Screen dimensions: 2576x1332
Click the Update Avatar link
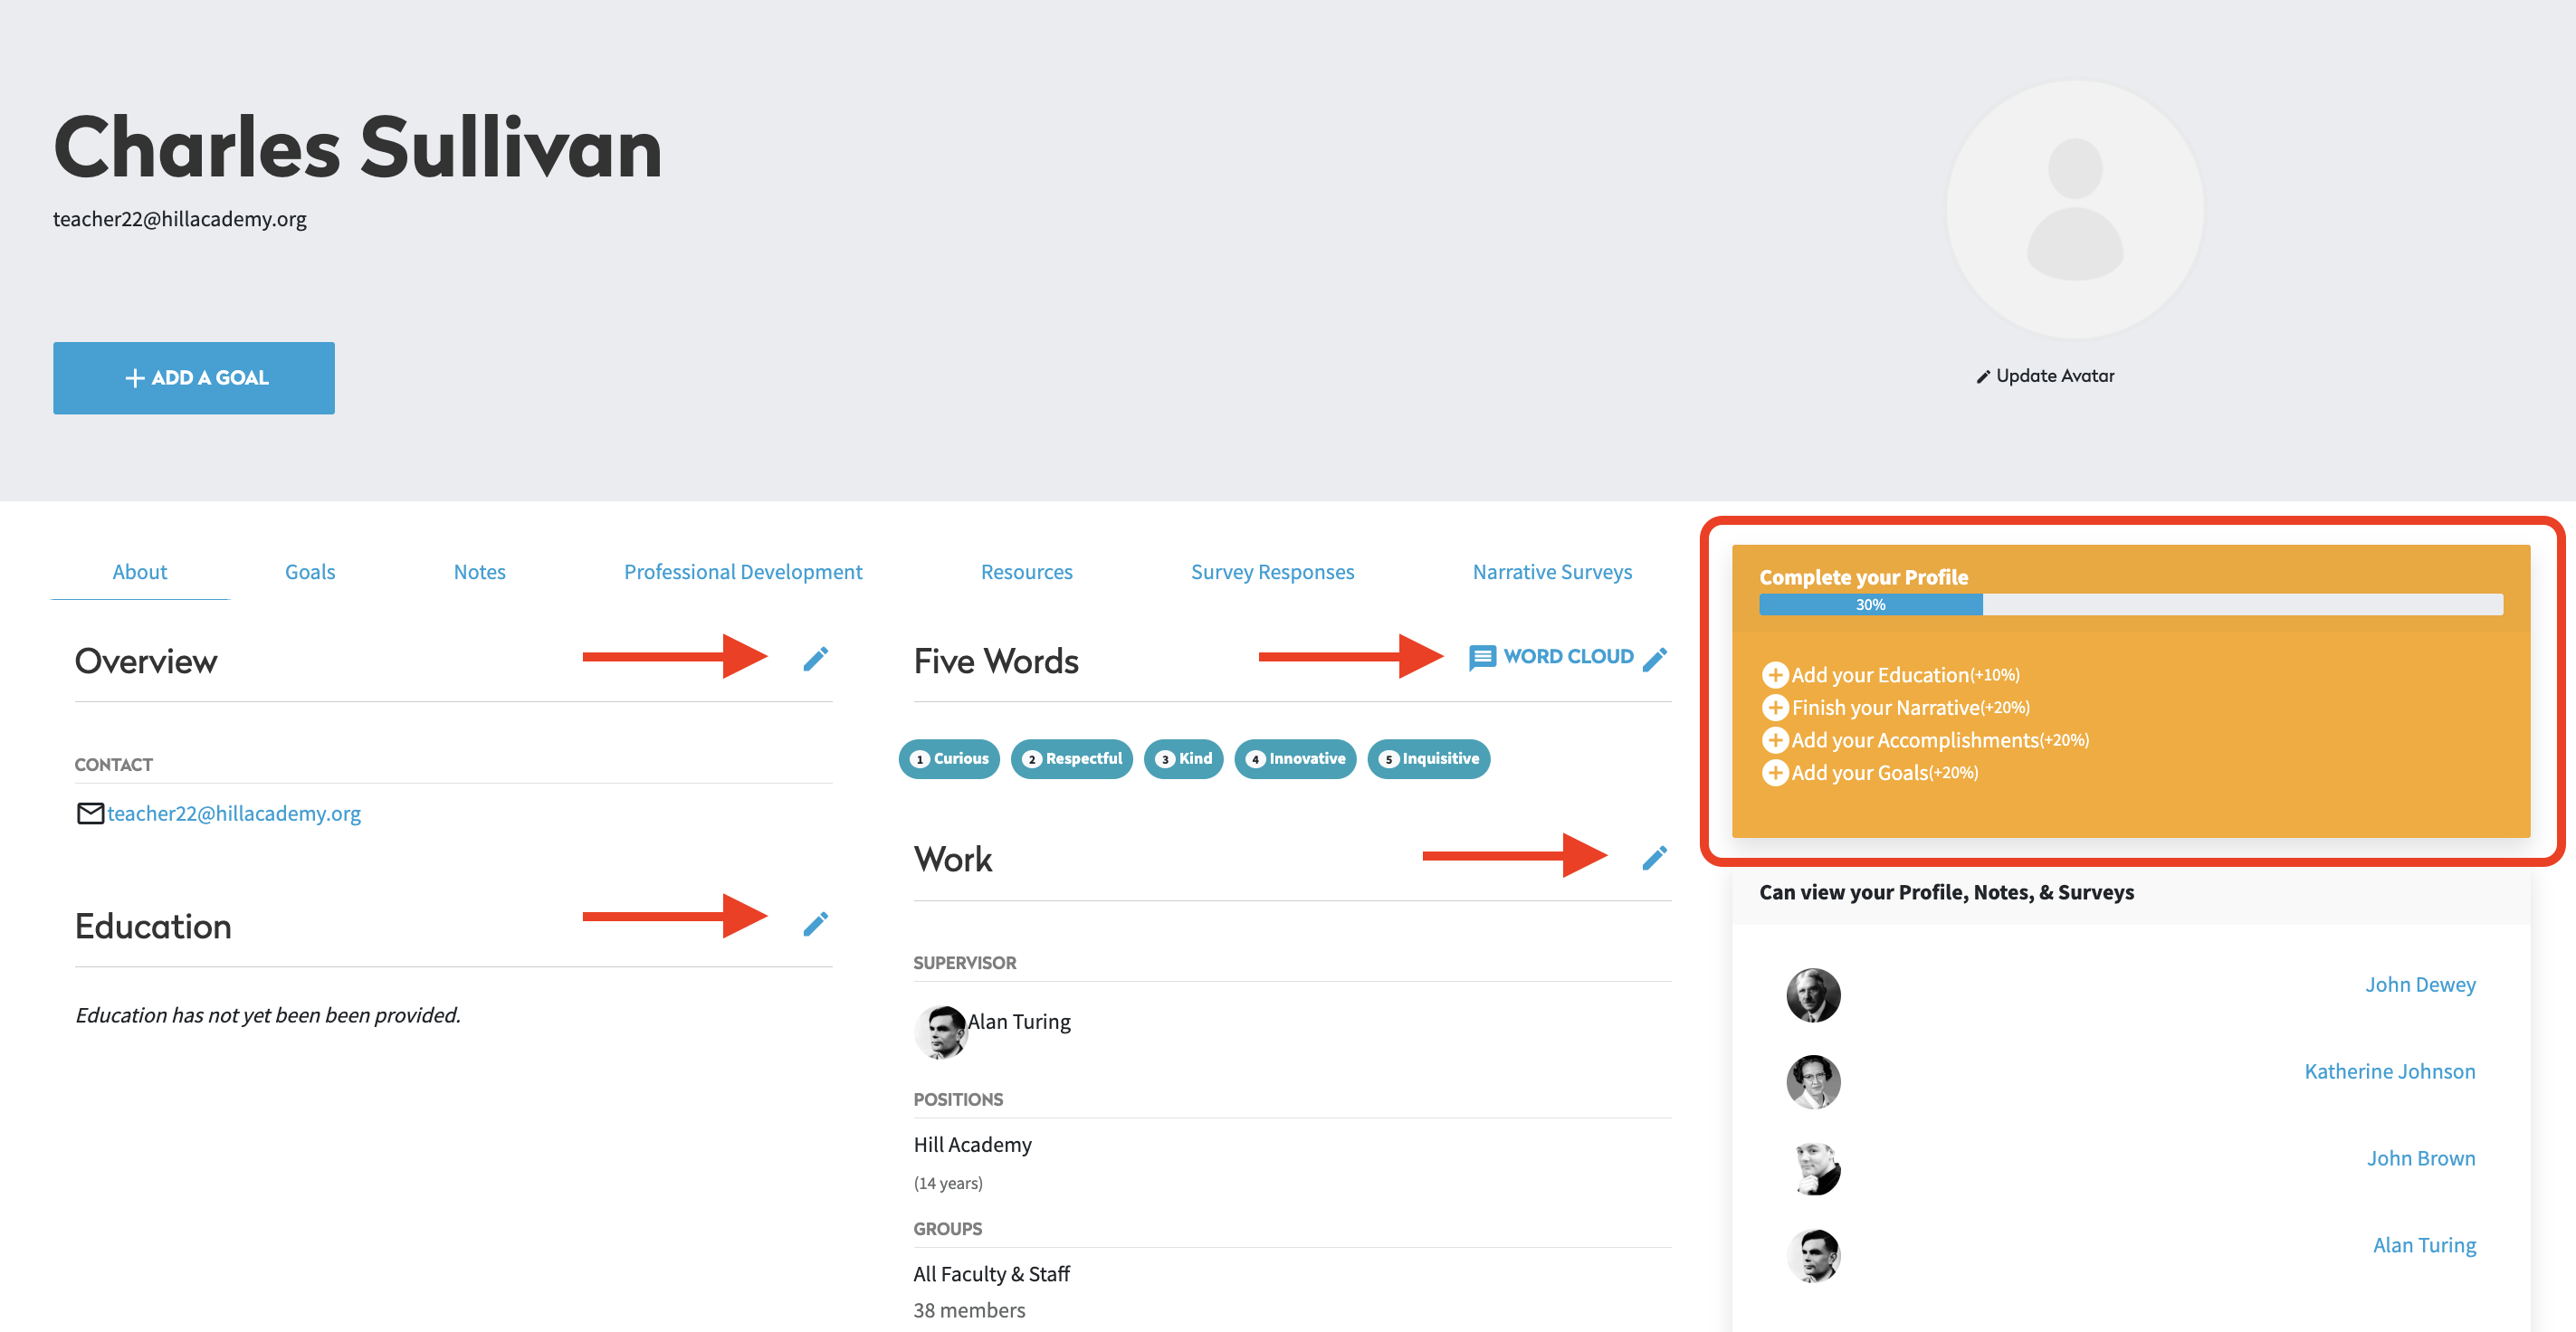click(x=2045, y=376)
